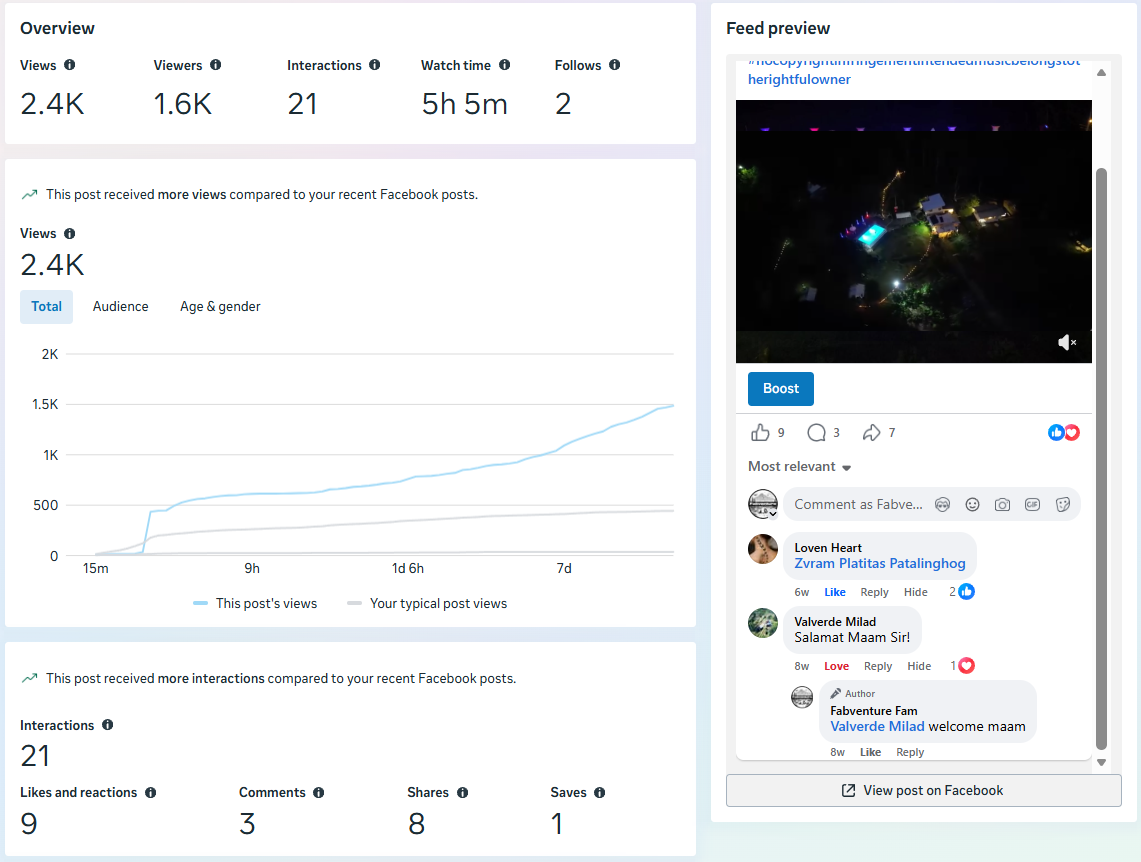
Task: Toggle the Love reaction on Valverde Milad's comment
Action: pyautogui.click(x=836, y=666)
